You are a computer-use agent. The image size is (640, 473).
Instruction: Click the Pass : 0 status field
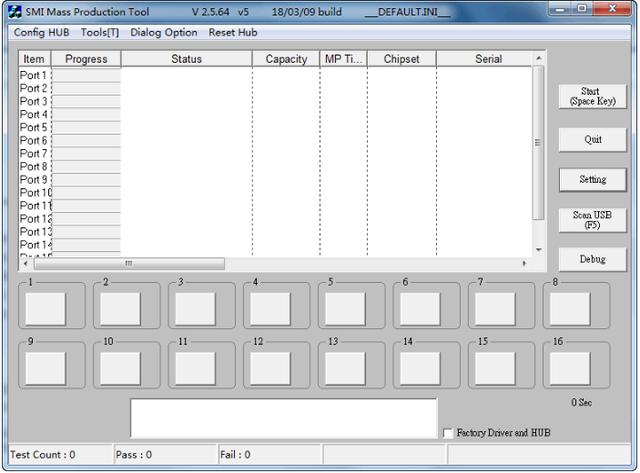click(165, 454)
